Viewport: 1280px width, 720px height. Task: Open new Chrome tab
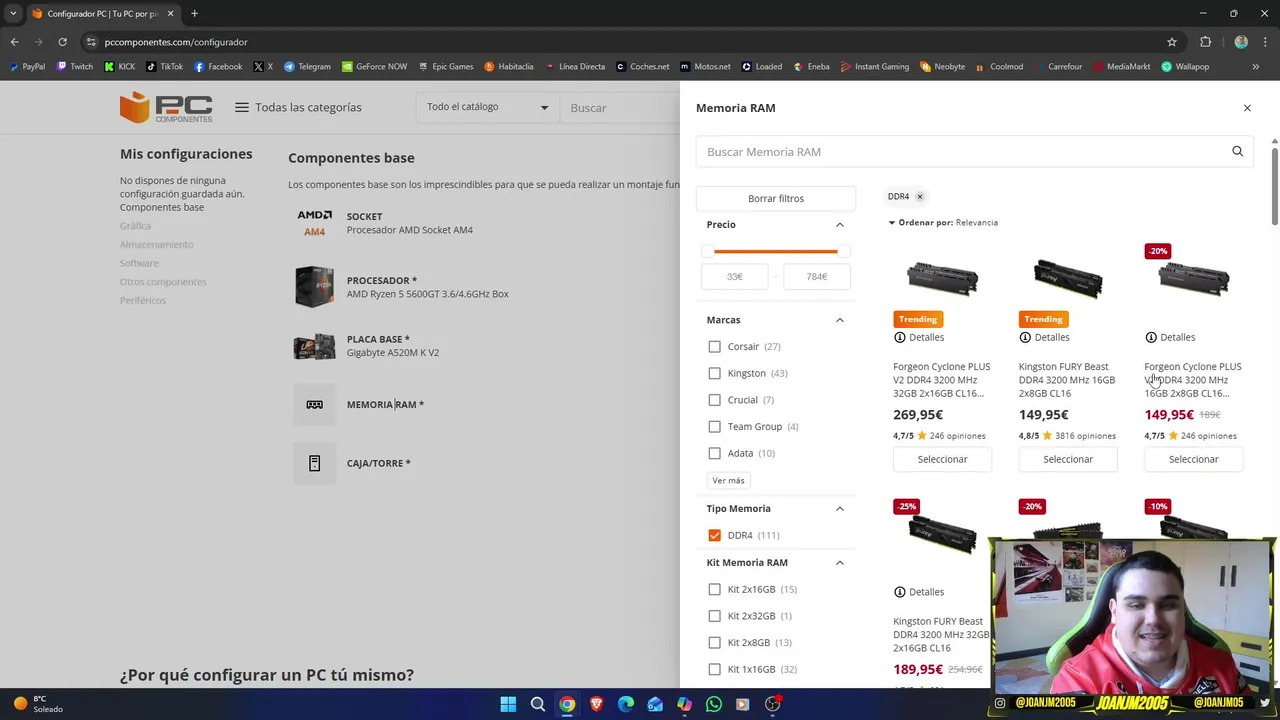point(194,14)
